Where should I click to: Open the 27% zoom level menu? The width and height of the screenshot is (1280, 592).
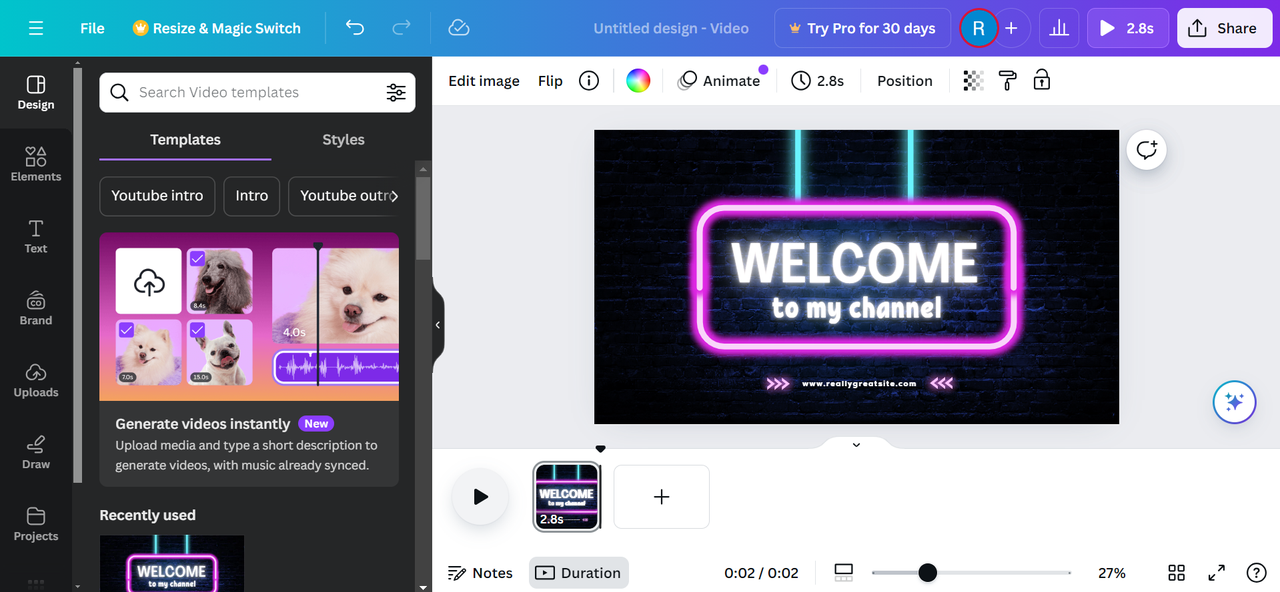click(x=1111, y=573)
